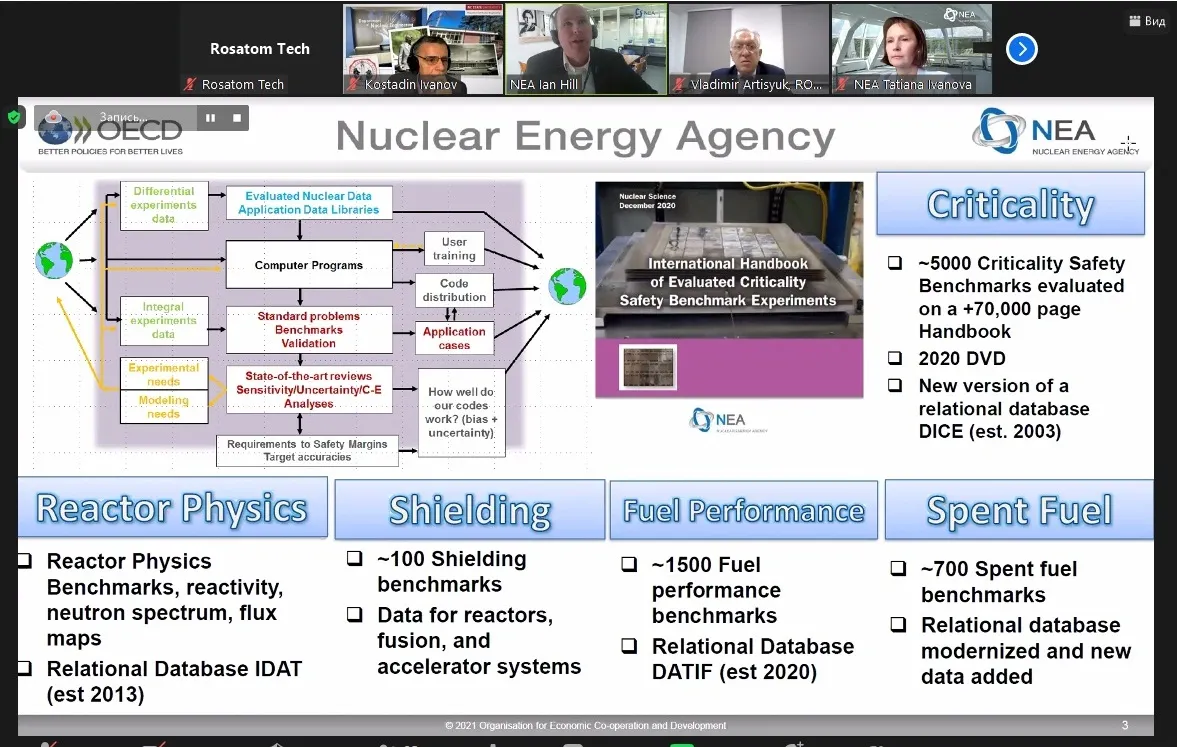Click the ~100 Shielding benchmarks bullet
The width and height of the screenshot is (1177, 747).
click(x=451, y=571)
